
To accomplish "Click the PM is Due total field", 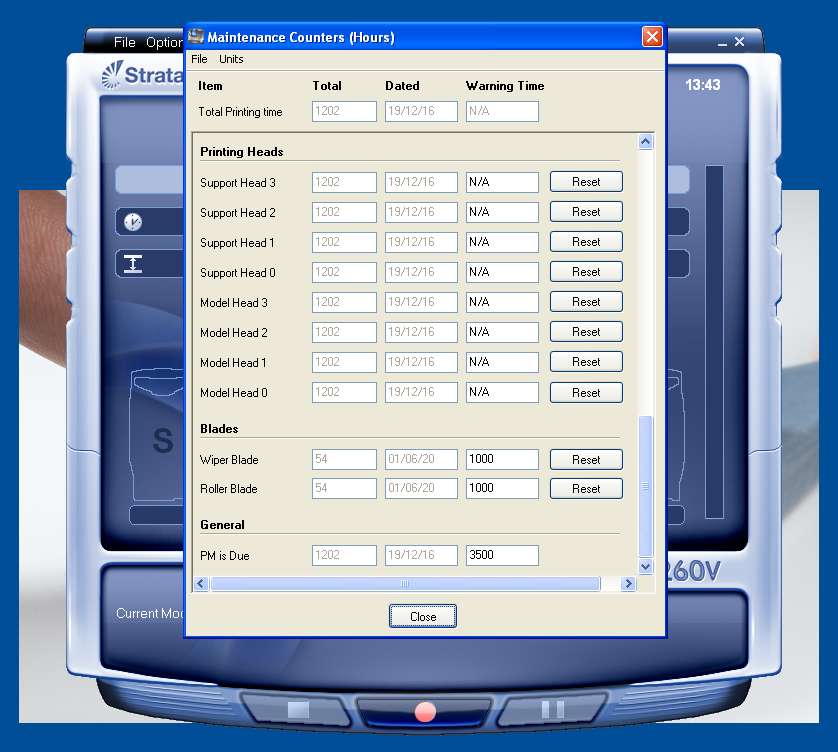I will (344, 555).
